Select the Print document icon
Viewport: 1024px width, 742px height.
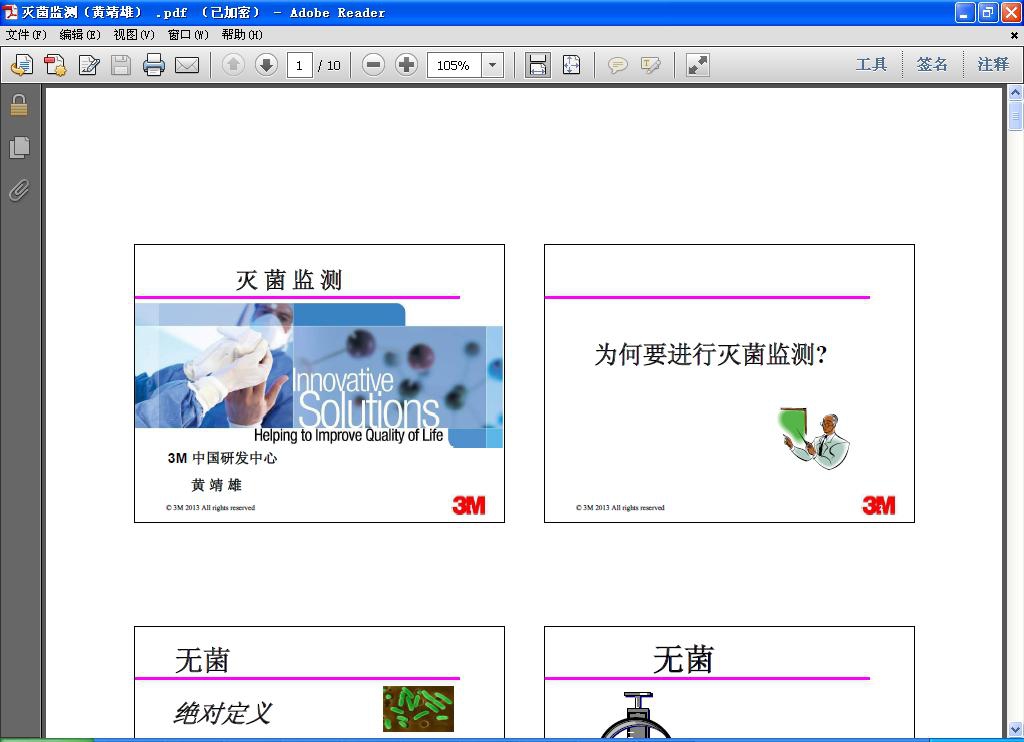(x=155, y=64)
